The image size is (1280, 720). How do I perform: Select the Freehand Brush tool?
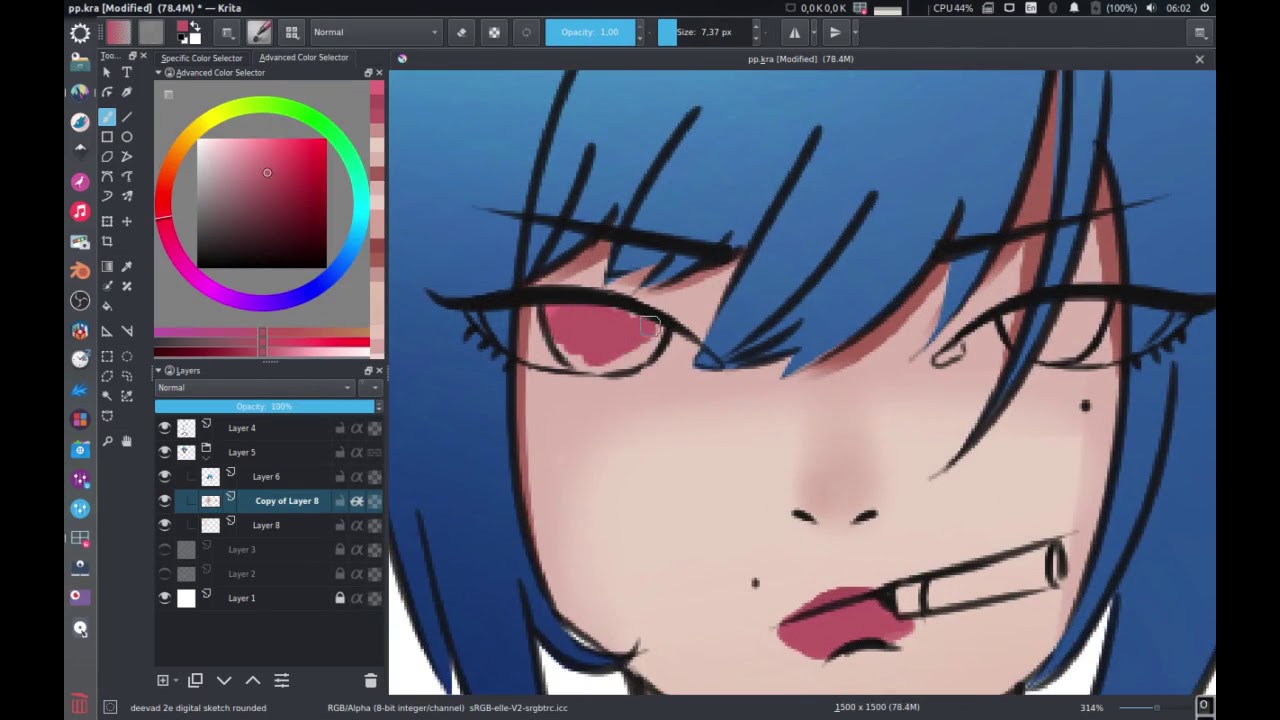pyautogui.click(x=107, y=118)
